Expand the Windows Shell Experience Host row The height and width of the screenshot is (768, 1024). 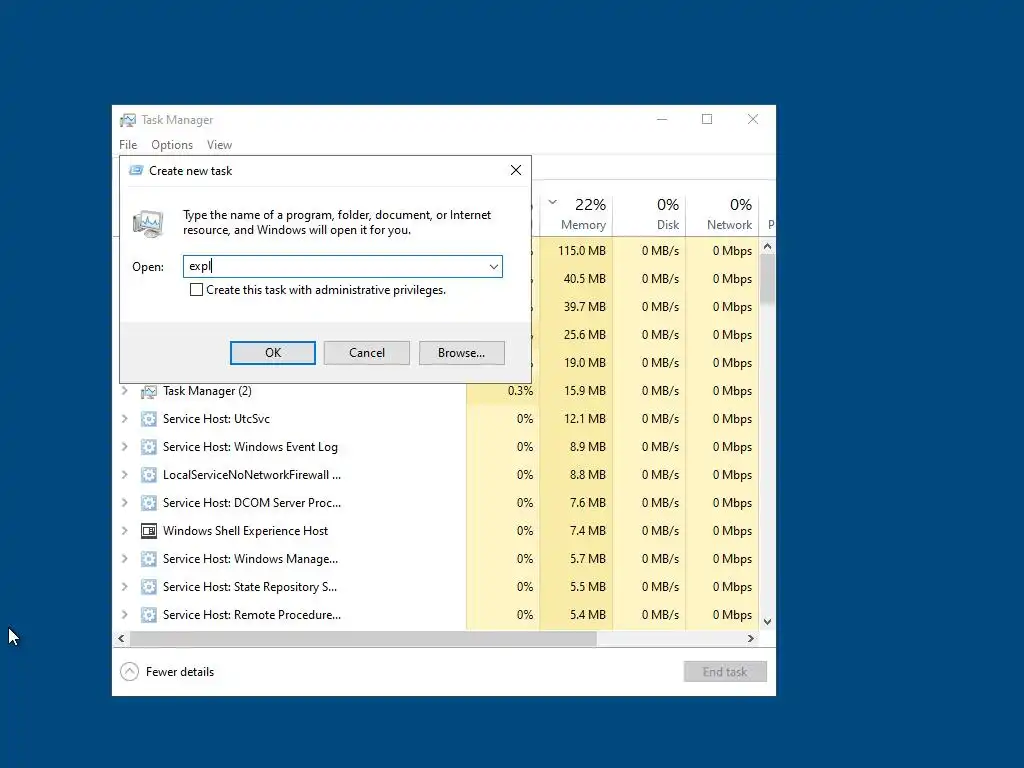tap(125, 531)
